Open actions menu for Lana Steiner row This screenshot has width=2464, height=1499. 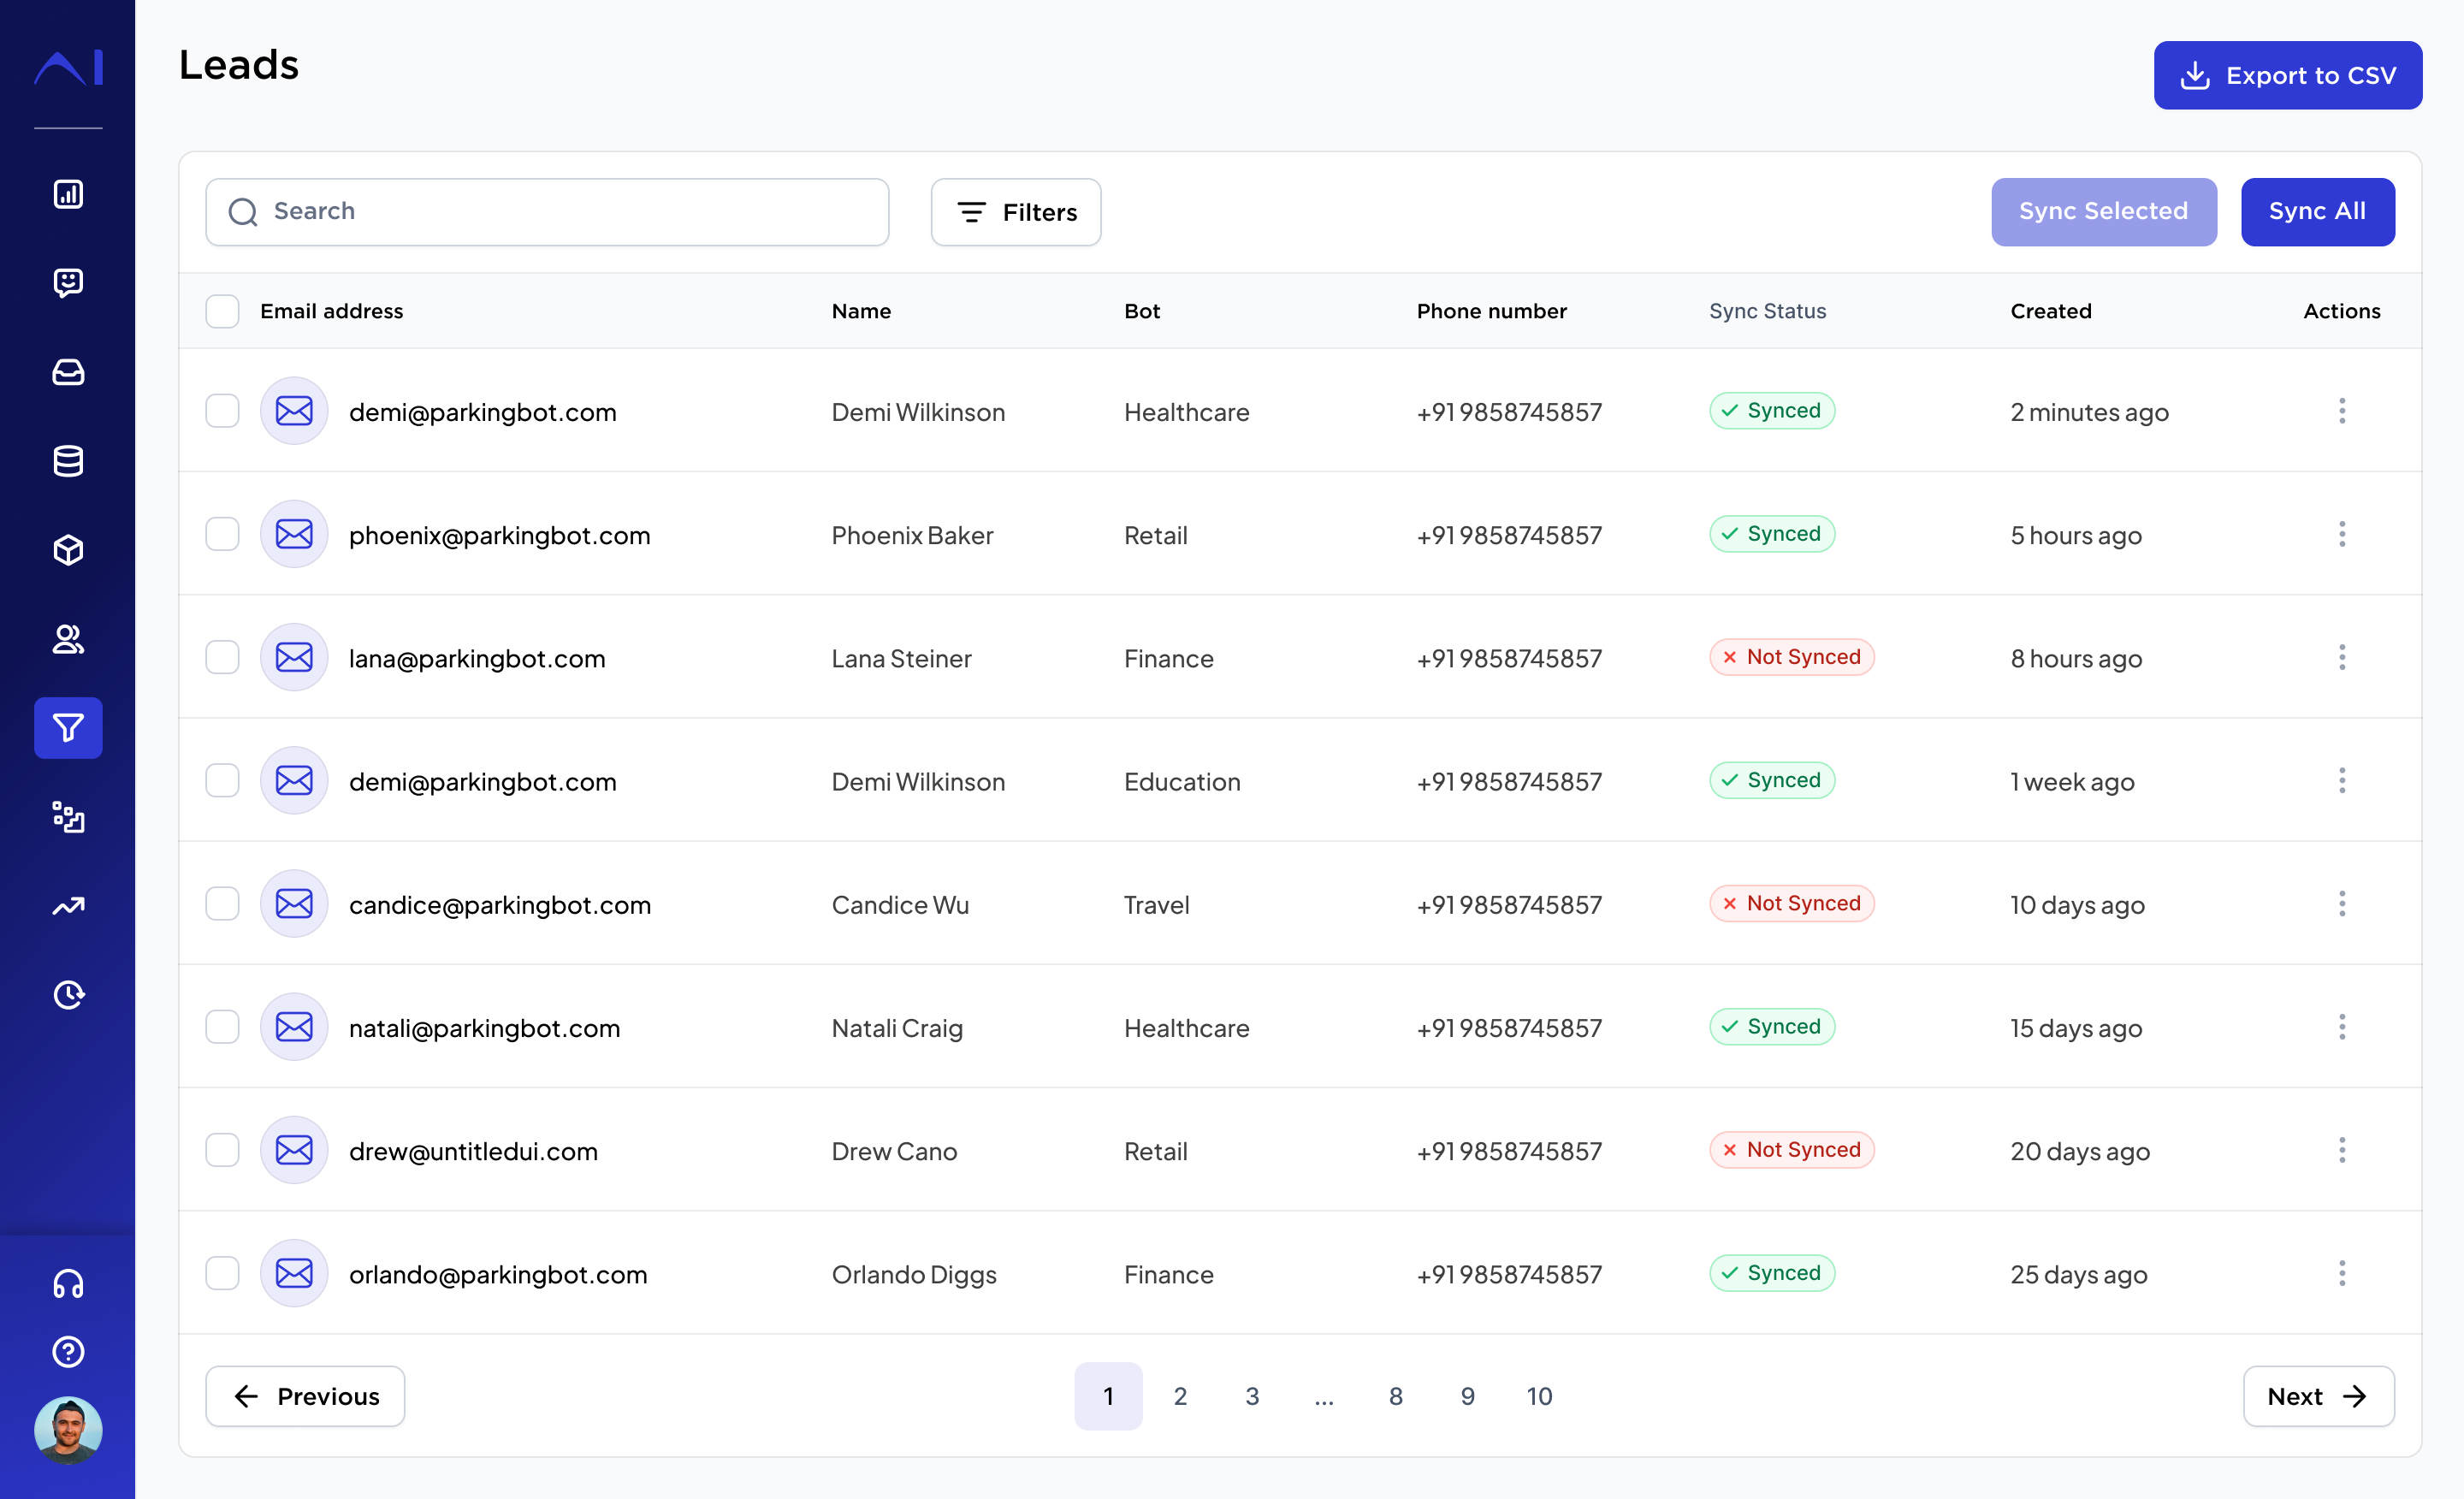coord(2342,657)
